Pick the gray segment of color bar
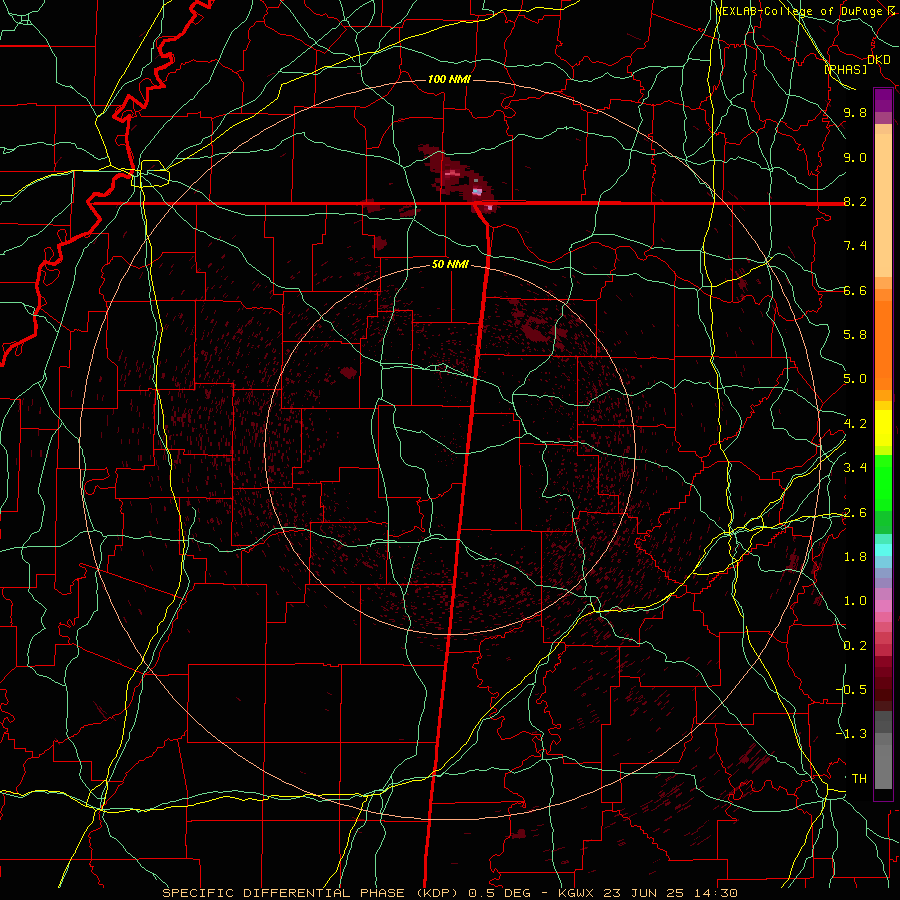This screenshot has height=900, width=900. (883, 767)
